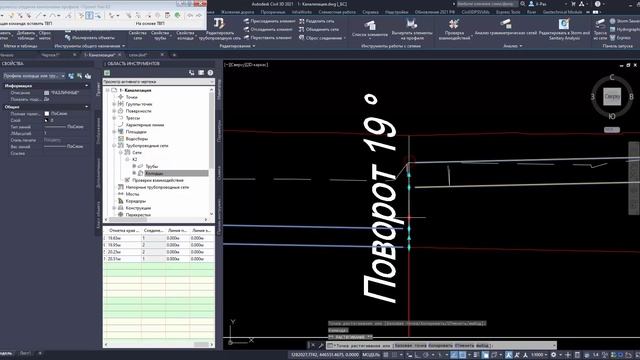Select Точки tree node
Viewport: 640px width, 360px height.
click(x=131, y=97)
